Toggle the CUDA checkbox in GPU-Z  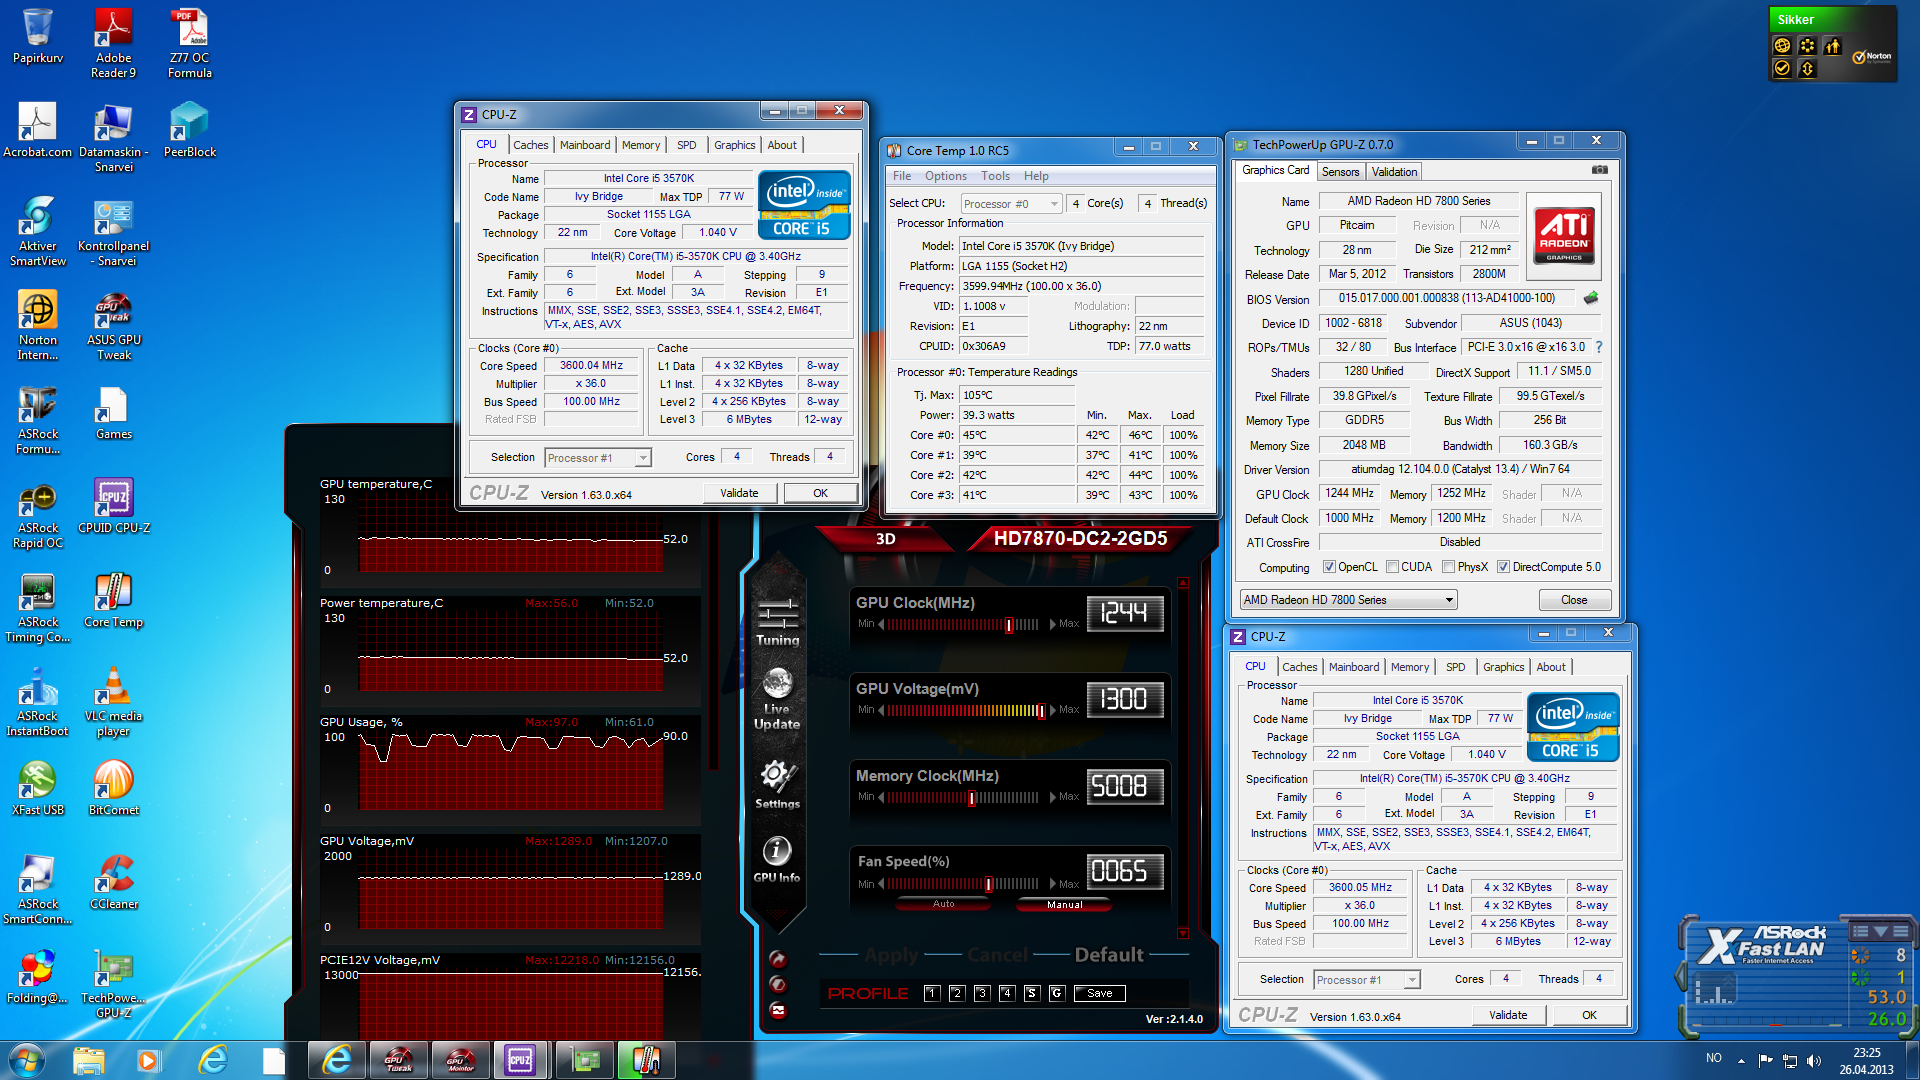coord(1392,567)
